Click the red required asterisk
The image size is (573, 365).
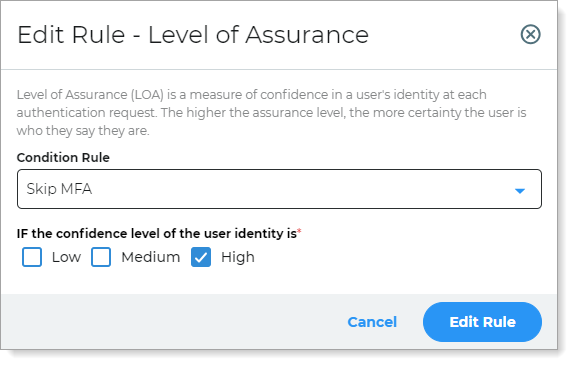click(x=299, y=231)
